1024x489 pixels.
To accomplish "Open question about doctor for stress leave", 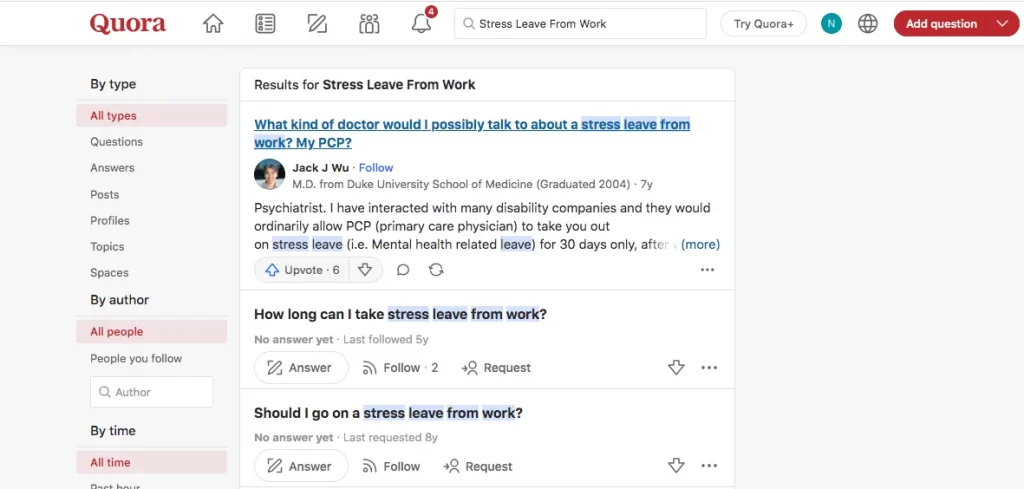I will coord(472,133).
